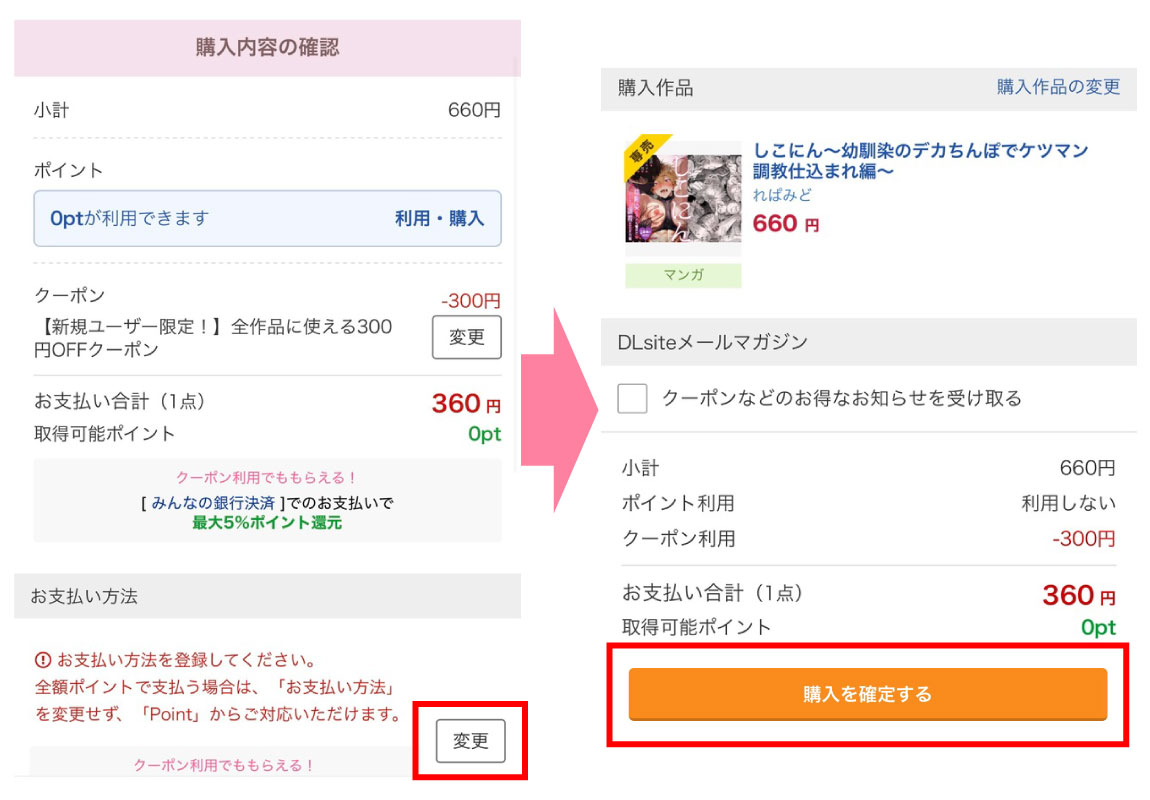Toggle the DLsite newsletter checkbox
The width and height of the screenshot is (1150, 800).
point(632,398)
